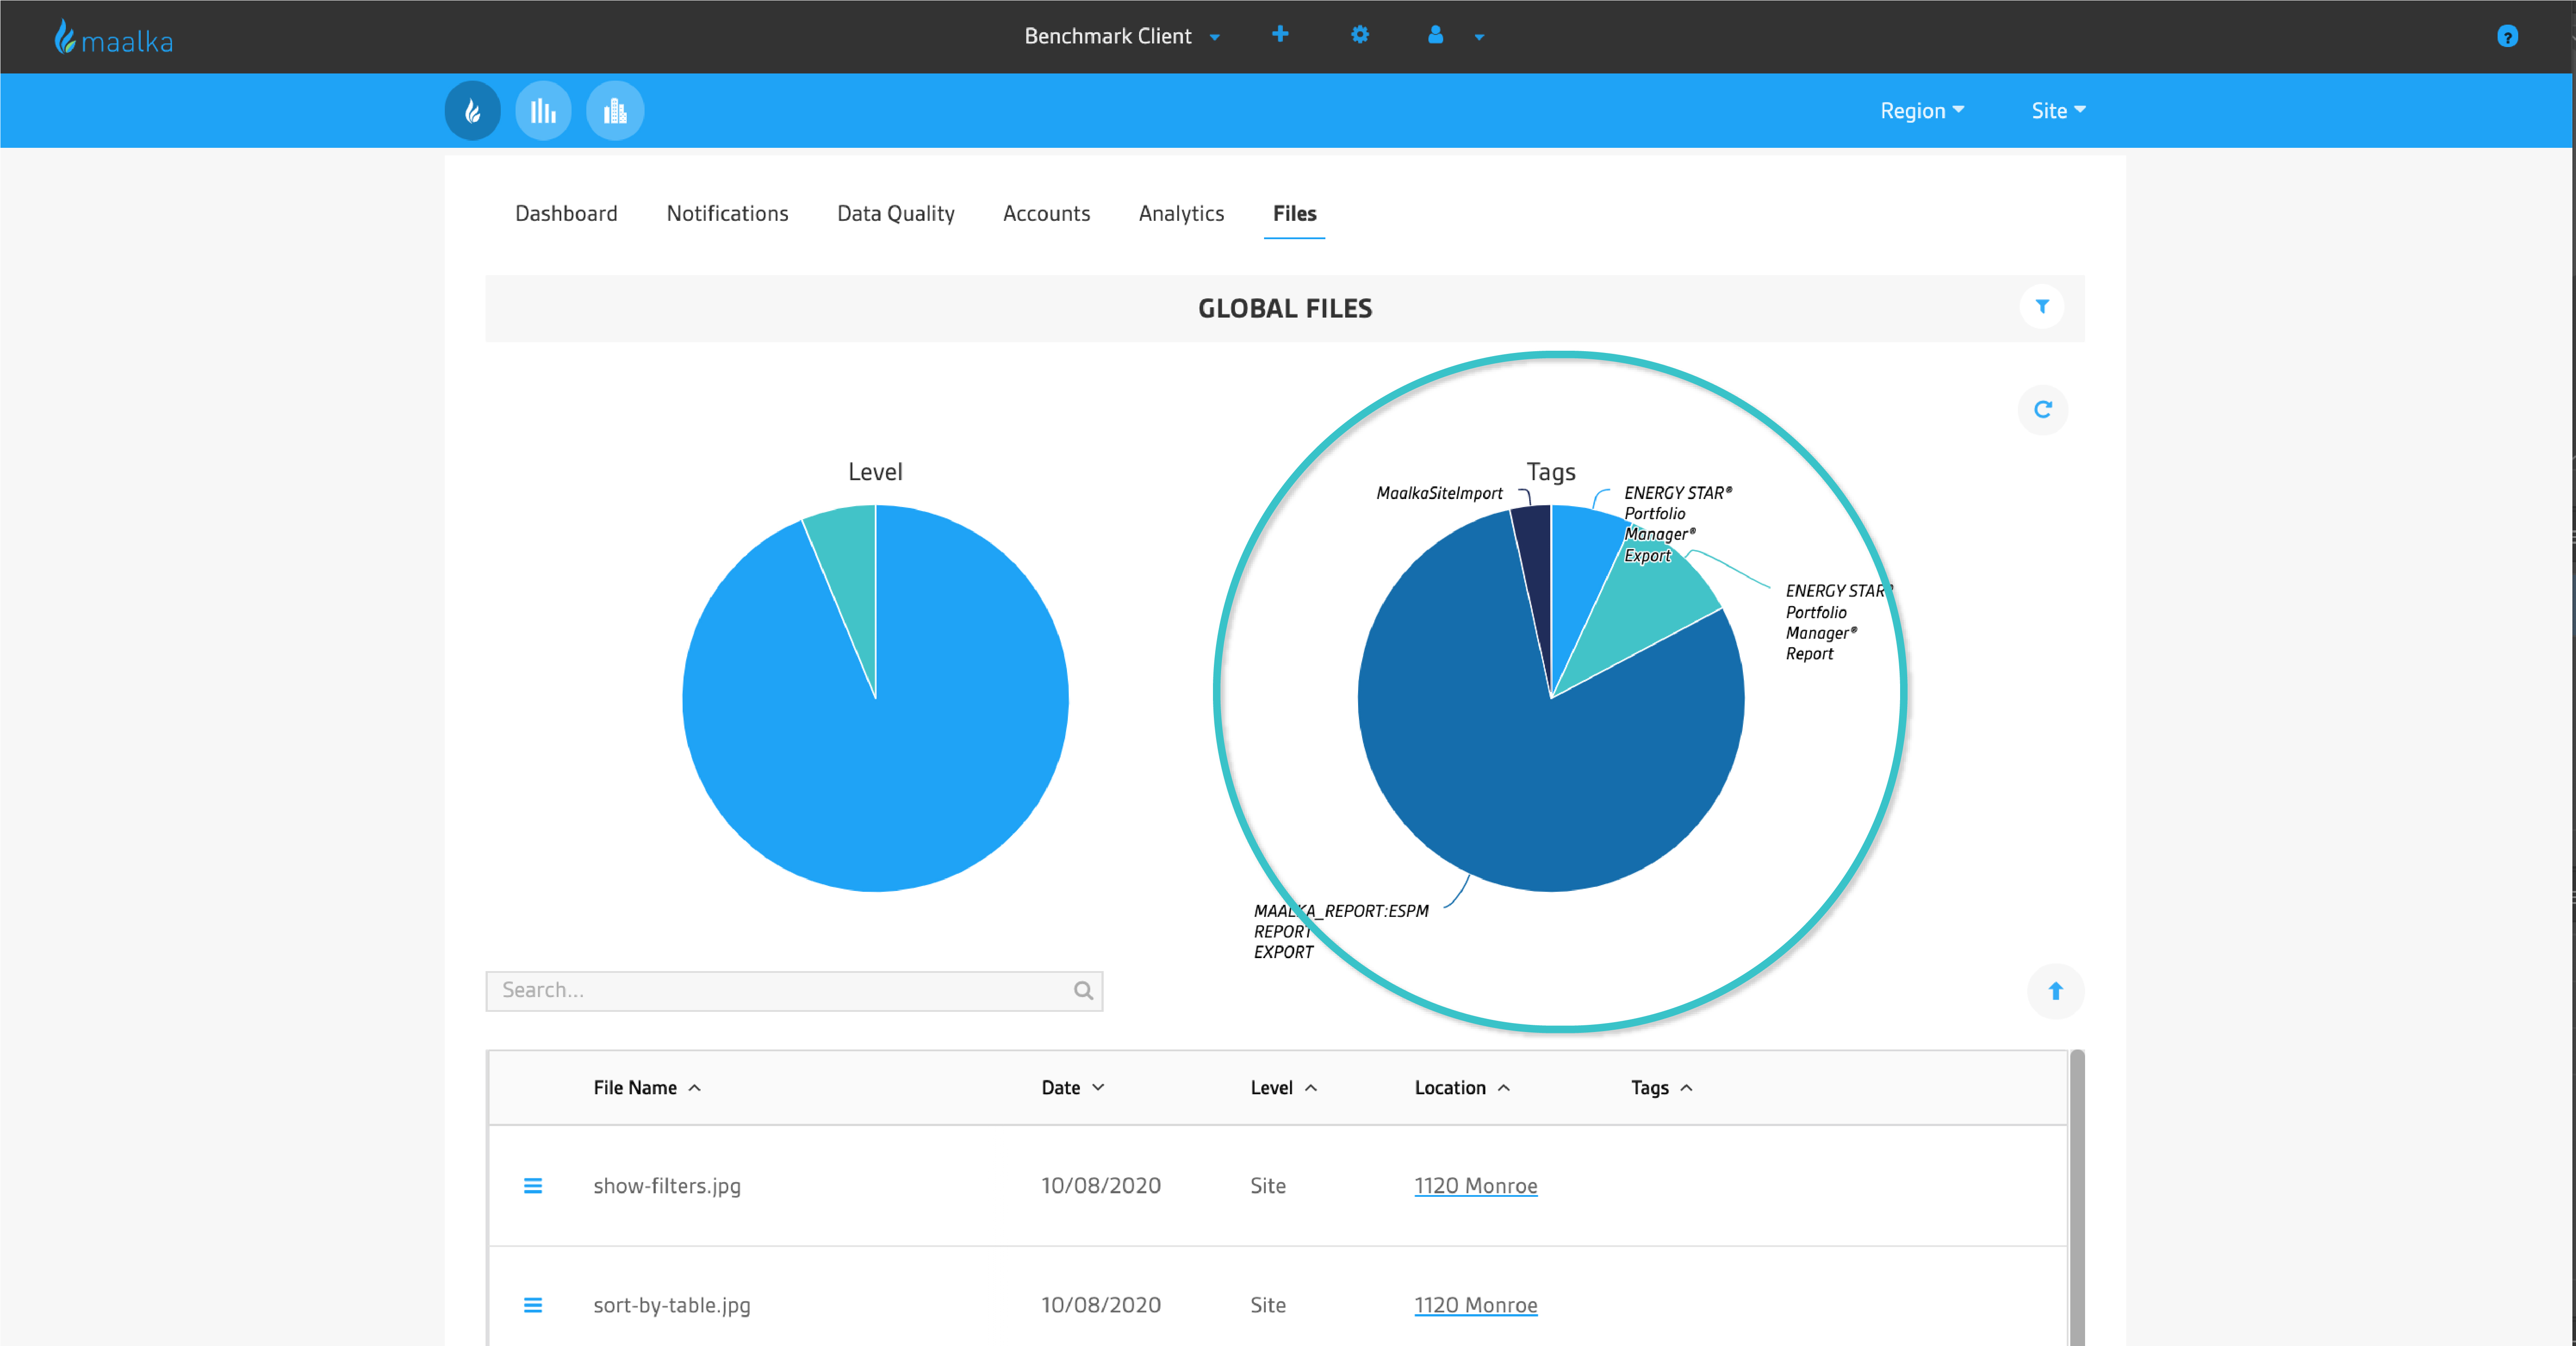
Task: Expand the user account dropdown arrow
Action: pos(1479,37)
